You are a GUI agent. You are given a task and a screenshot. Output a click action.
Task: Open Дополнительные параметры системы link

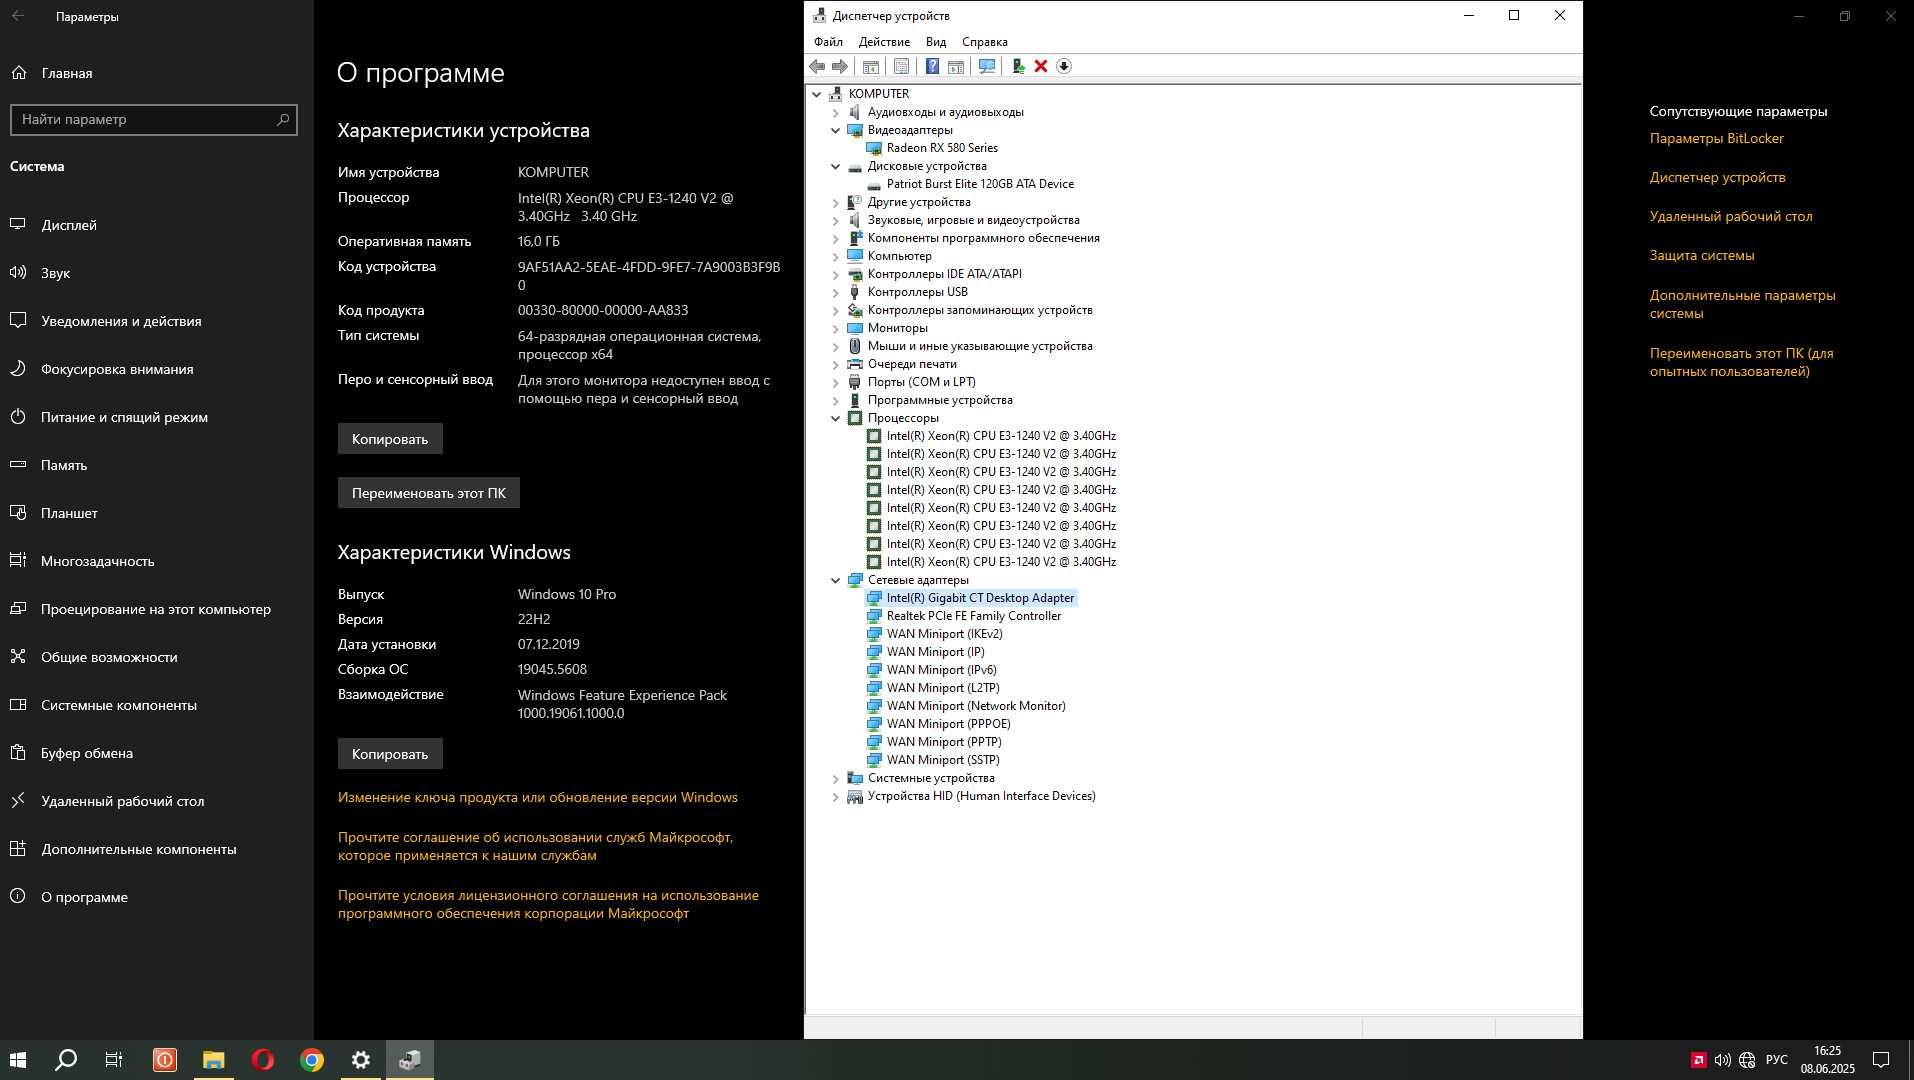coord(1742,304)
